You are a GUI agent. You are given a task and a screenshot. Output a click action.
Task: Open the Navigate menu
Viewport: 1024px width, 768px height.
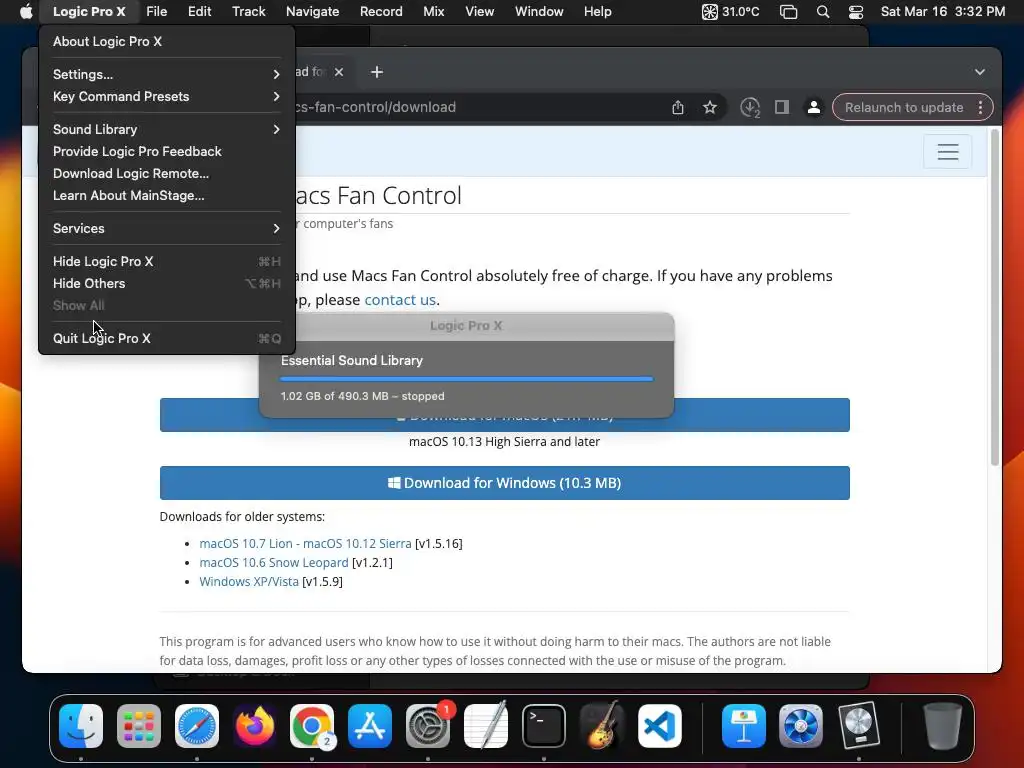pyautogui.click(x=312, y=11)
